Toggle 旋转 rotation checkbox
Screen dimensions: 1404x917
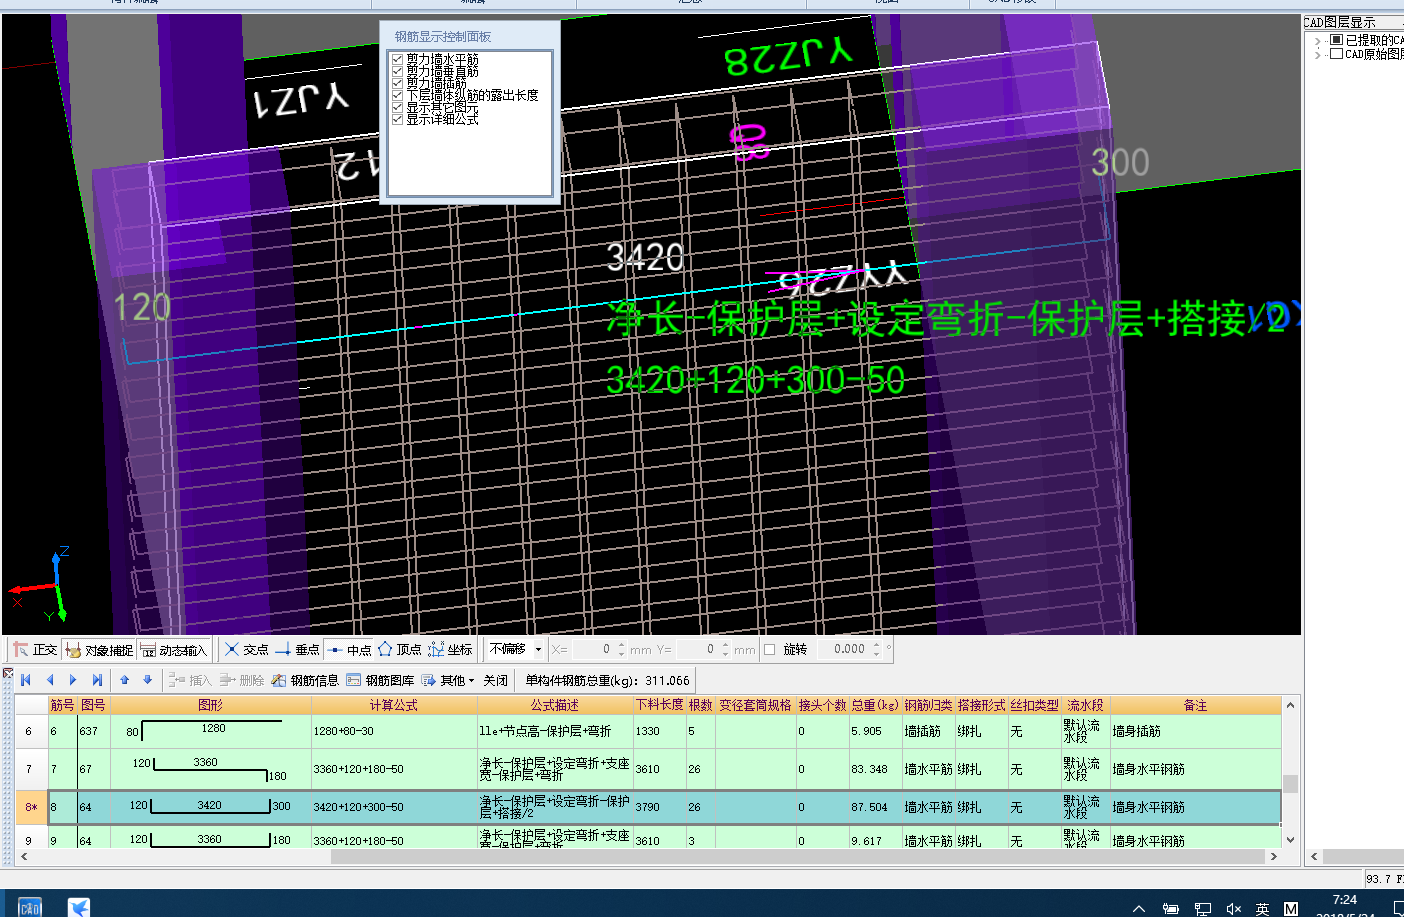pos(770,649)
